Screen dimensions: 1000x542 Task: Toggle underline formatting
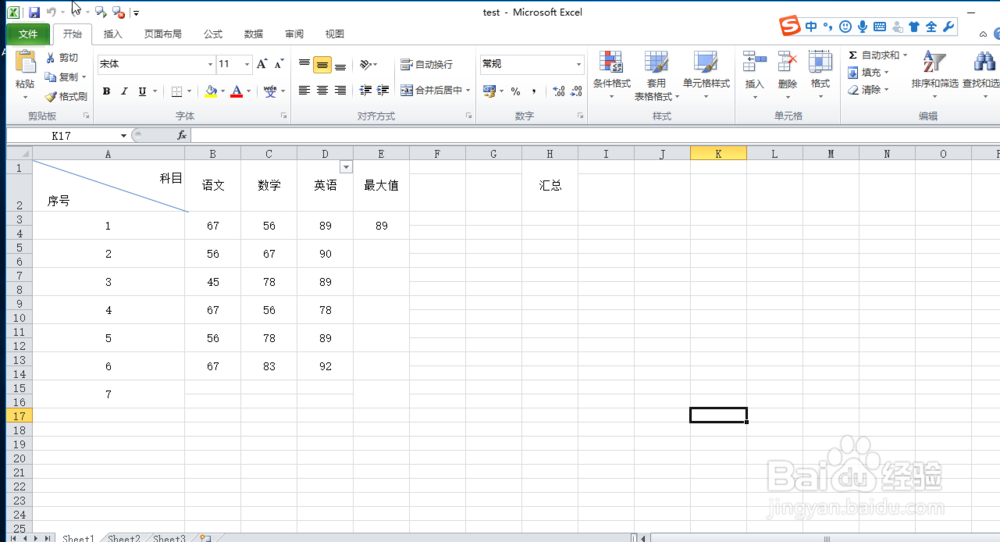pos(142,91)
